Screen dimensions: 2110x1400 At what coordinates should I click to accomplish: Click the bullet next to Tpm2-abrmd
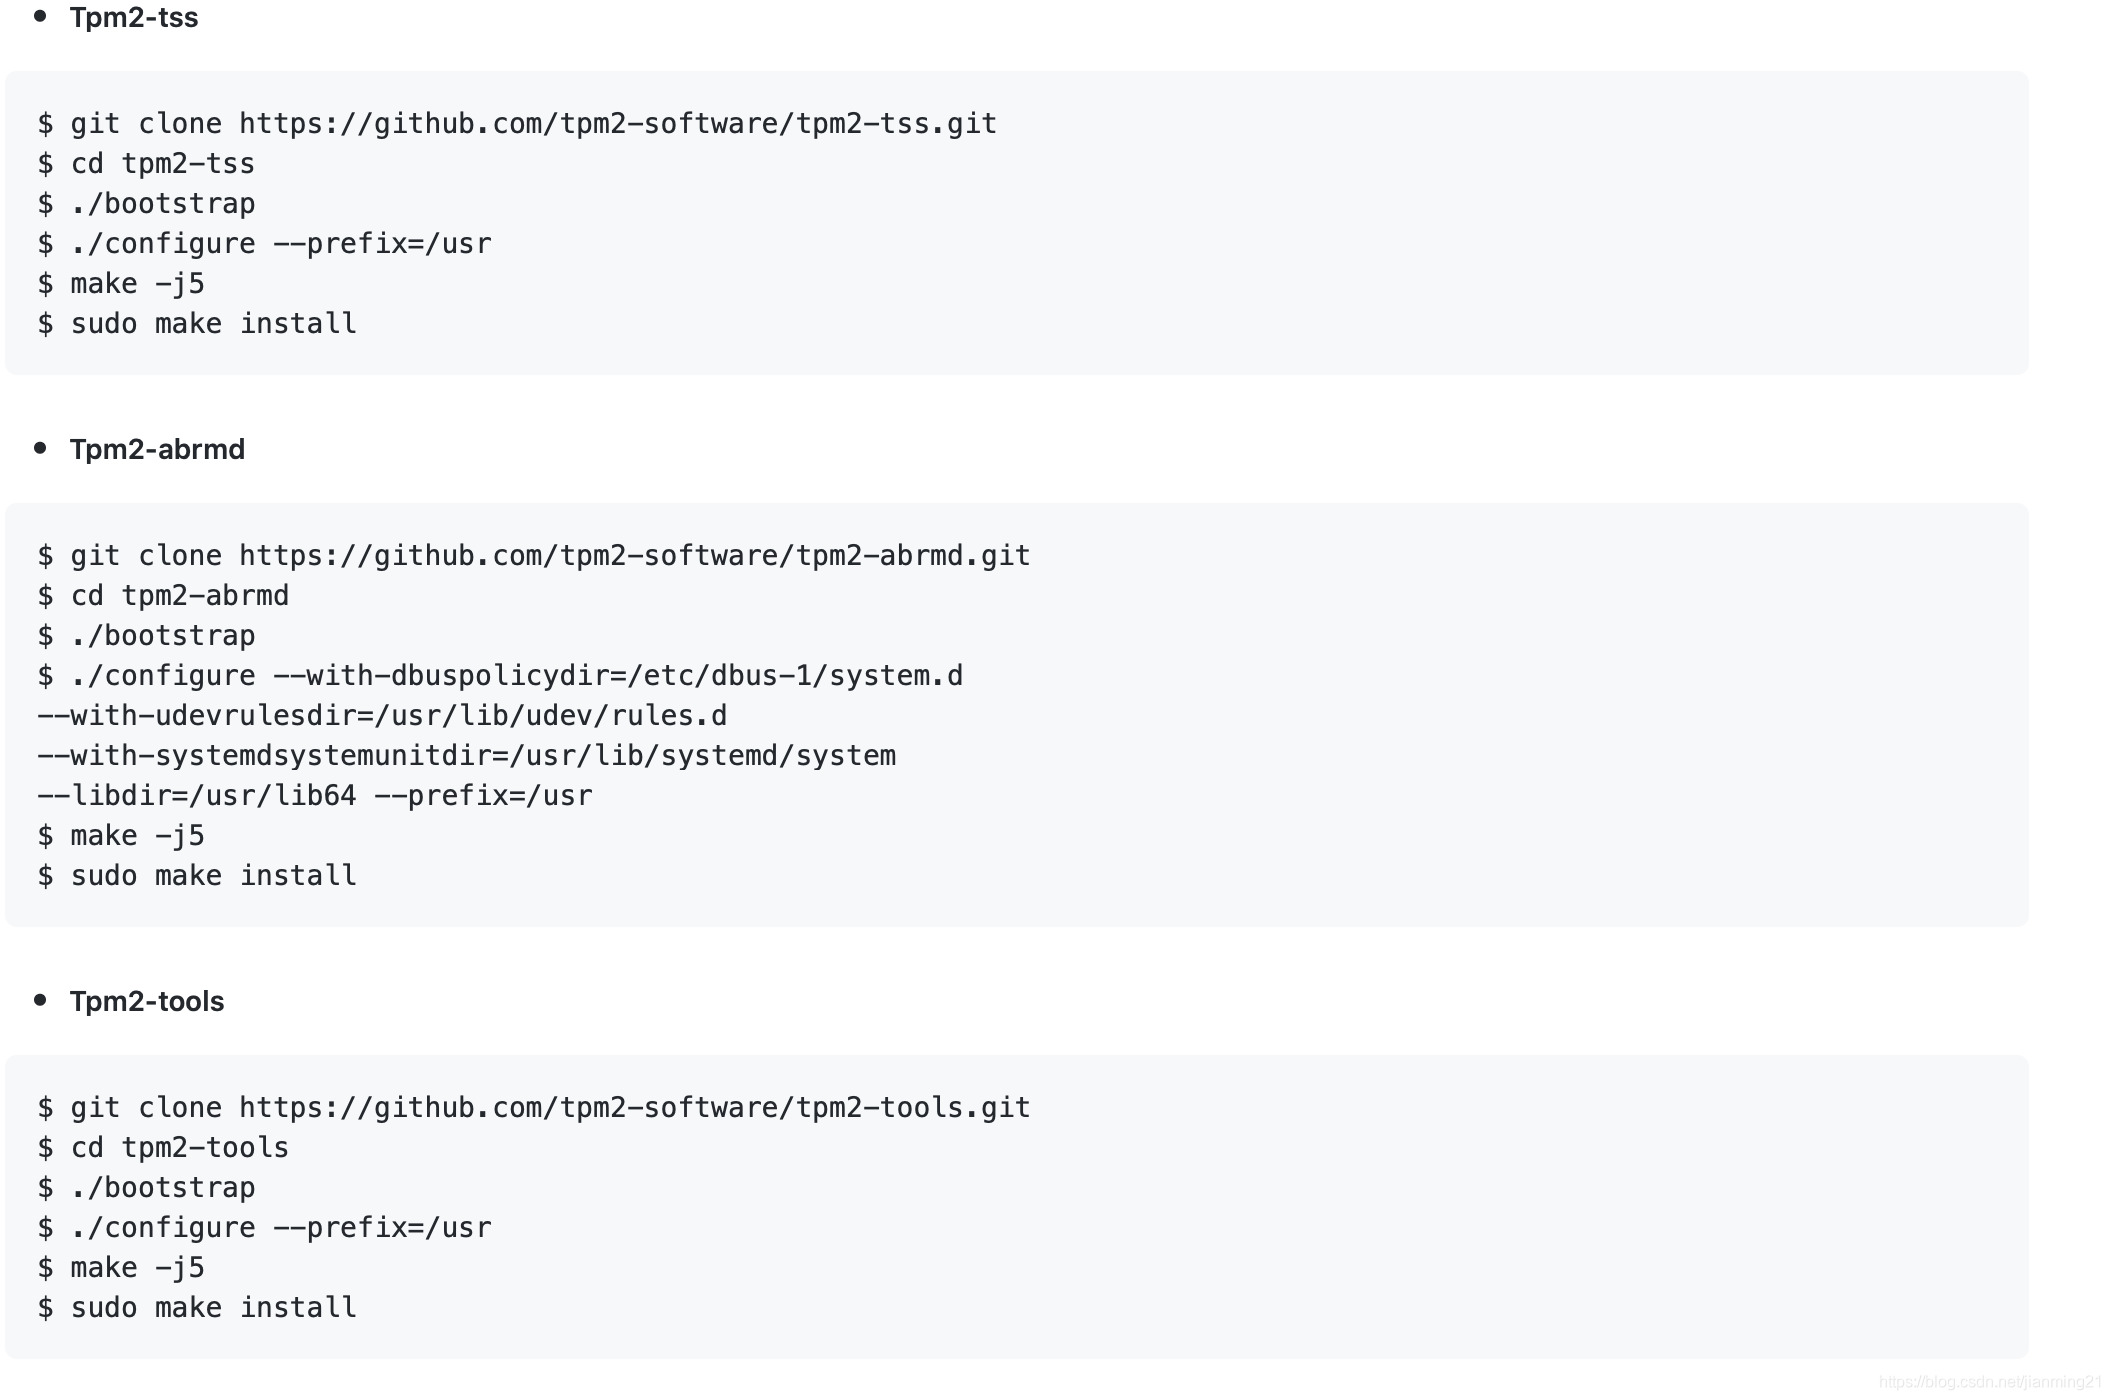40,448
